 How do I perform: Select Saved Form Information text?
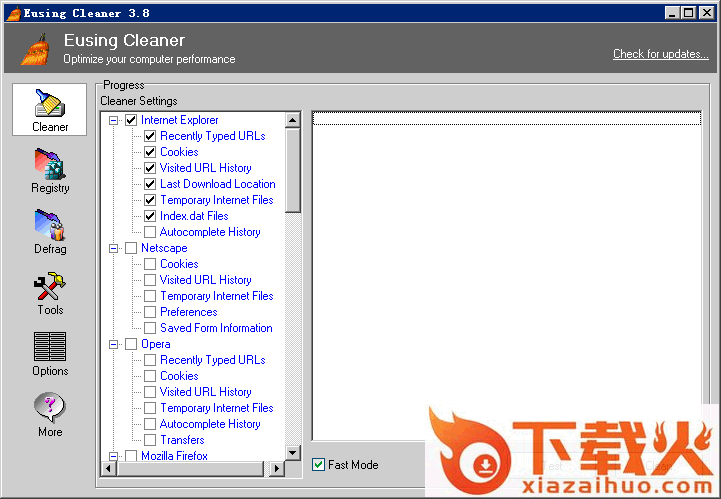tap(216, 328)
